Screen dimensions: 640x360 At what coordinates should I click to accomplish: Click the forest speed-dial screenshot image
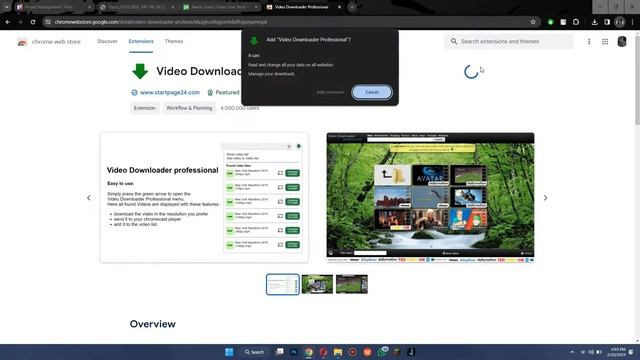coord(430,198)
